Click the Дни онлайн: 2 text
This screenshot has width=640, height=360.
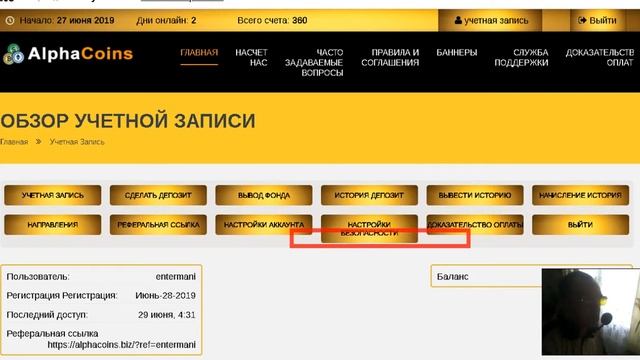click(x=166, y=20)
